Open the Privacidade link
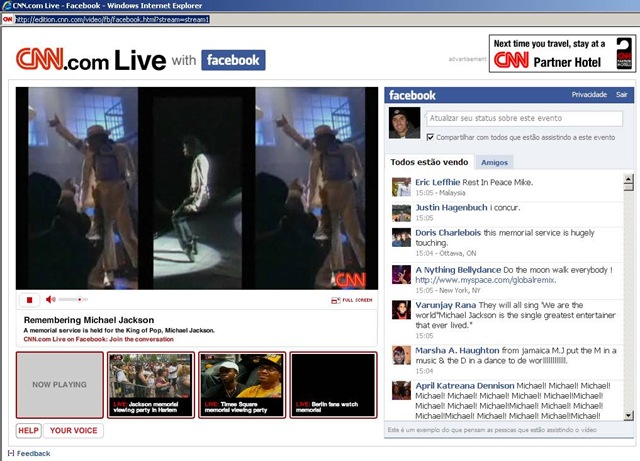The image size is (640, 461). click(x=589, y=95)
